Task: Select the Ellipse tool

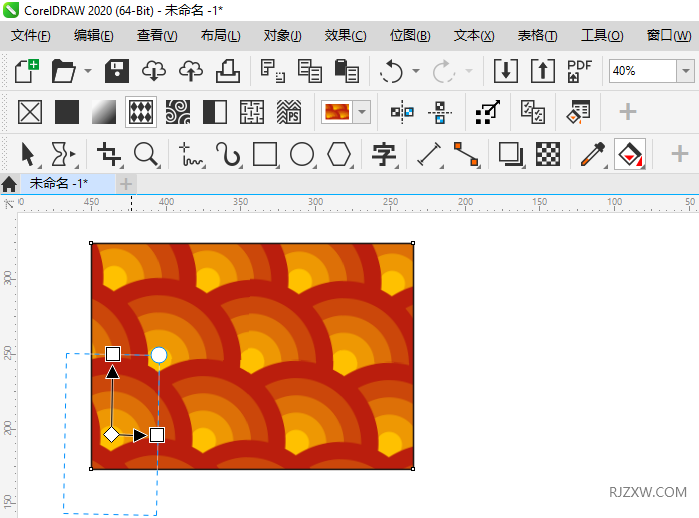Action: pos(302,154)
